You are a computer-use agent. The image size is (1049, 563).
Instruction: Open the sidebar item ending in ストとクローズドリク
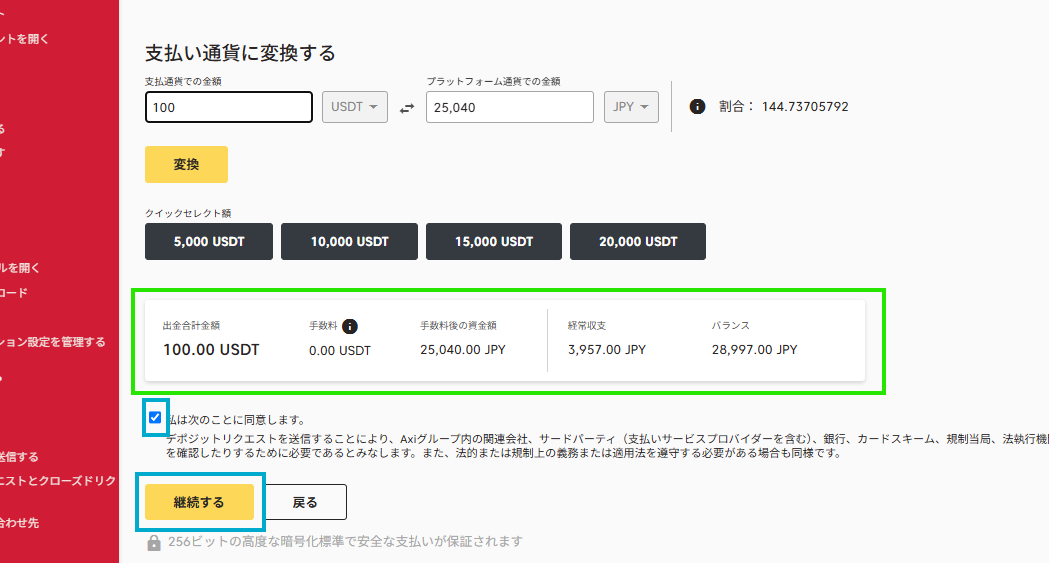[x=58, y=480]
